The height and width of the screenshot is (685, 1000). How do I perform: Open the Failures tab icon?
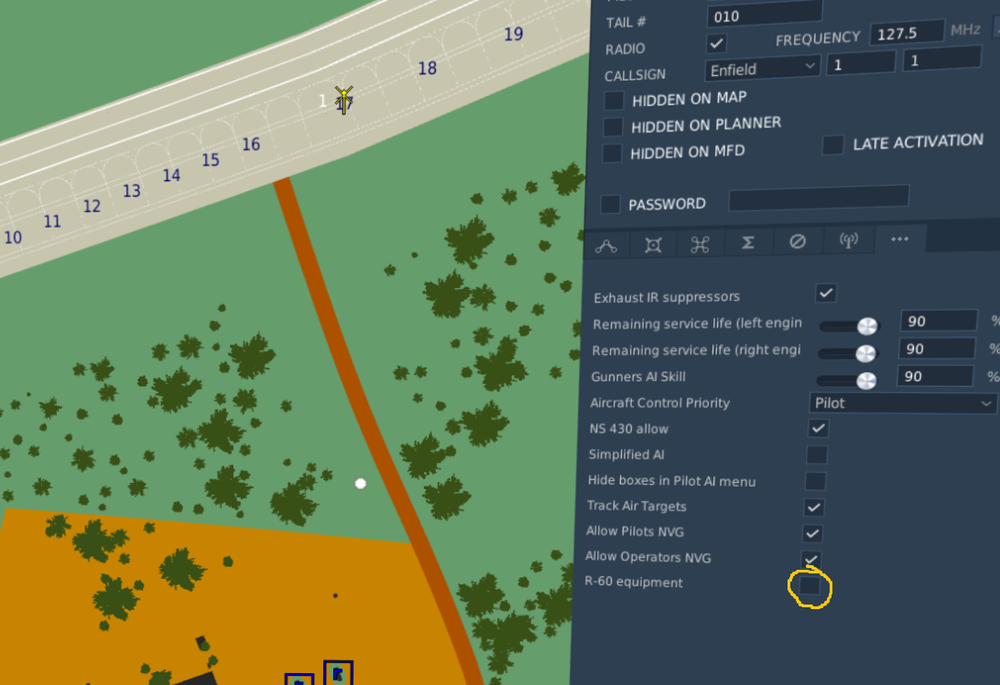(797, 241)
